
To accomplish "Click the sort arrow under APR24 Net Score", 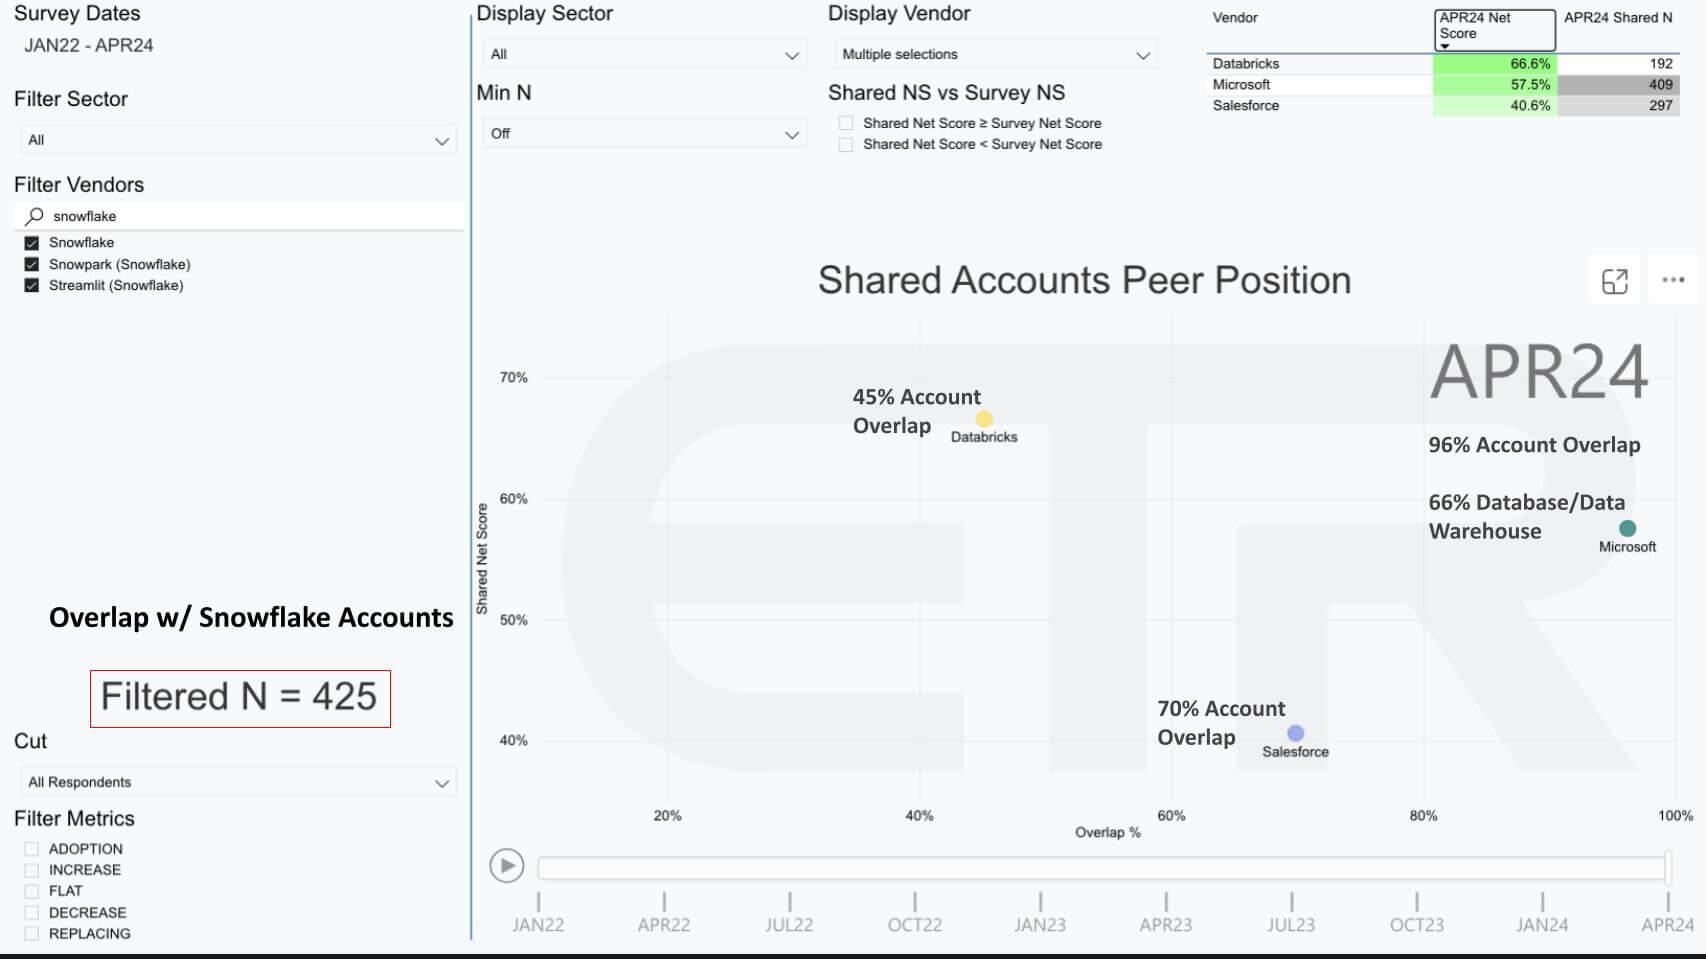I will (x=1444, y=46).
